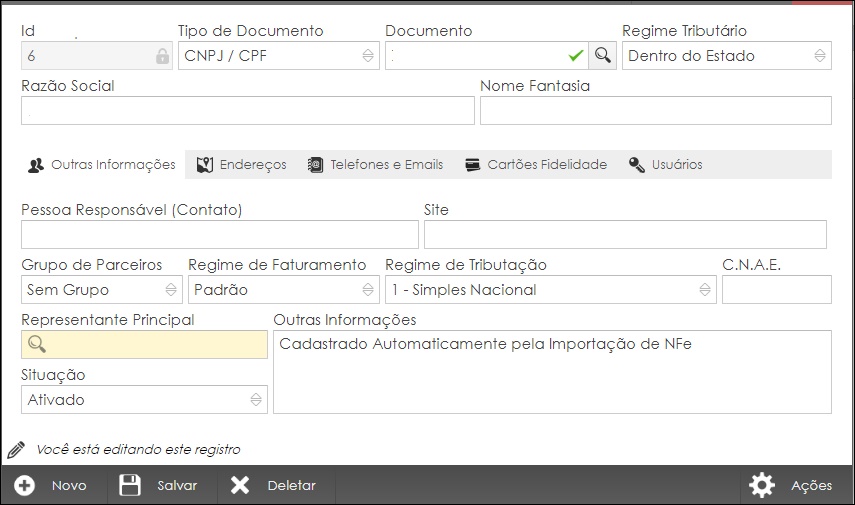Click the plus circle icon for Novo
The height and width of the screenshot is (505, 855).
point(25,485)
